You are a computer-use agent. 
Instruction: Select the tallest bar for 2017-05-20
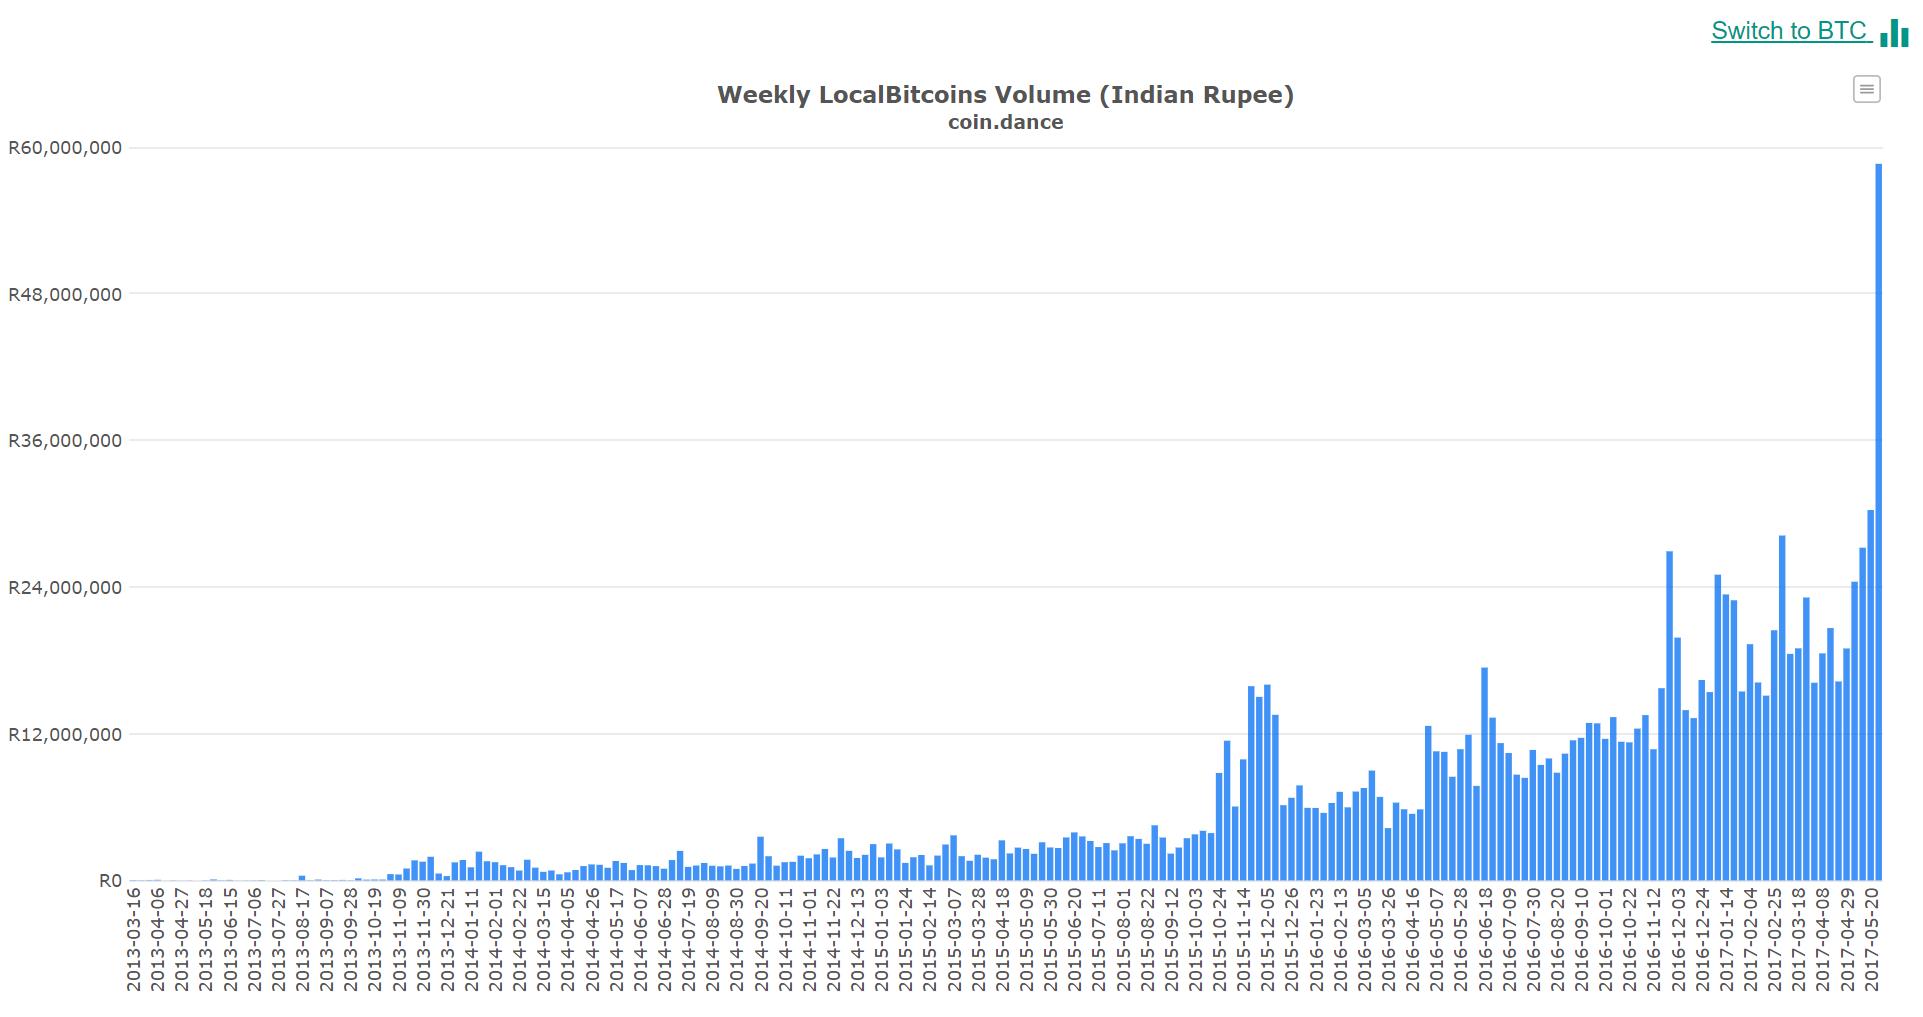tap(1878, 522)
